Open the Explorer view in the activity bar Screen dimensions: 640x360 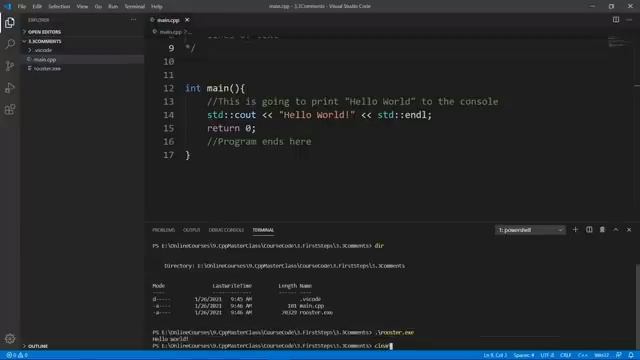(x=10, y=23)
